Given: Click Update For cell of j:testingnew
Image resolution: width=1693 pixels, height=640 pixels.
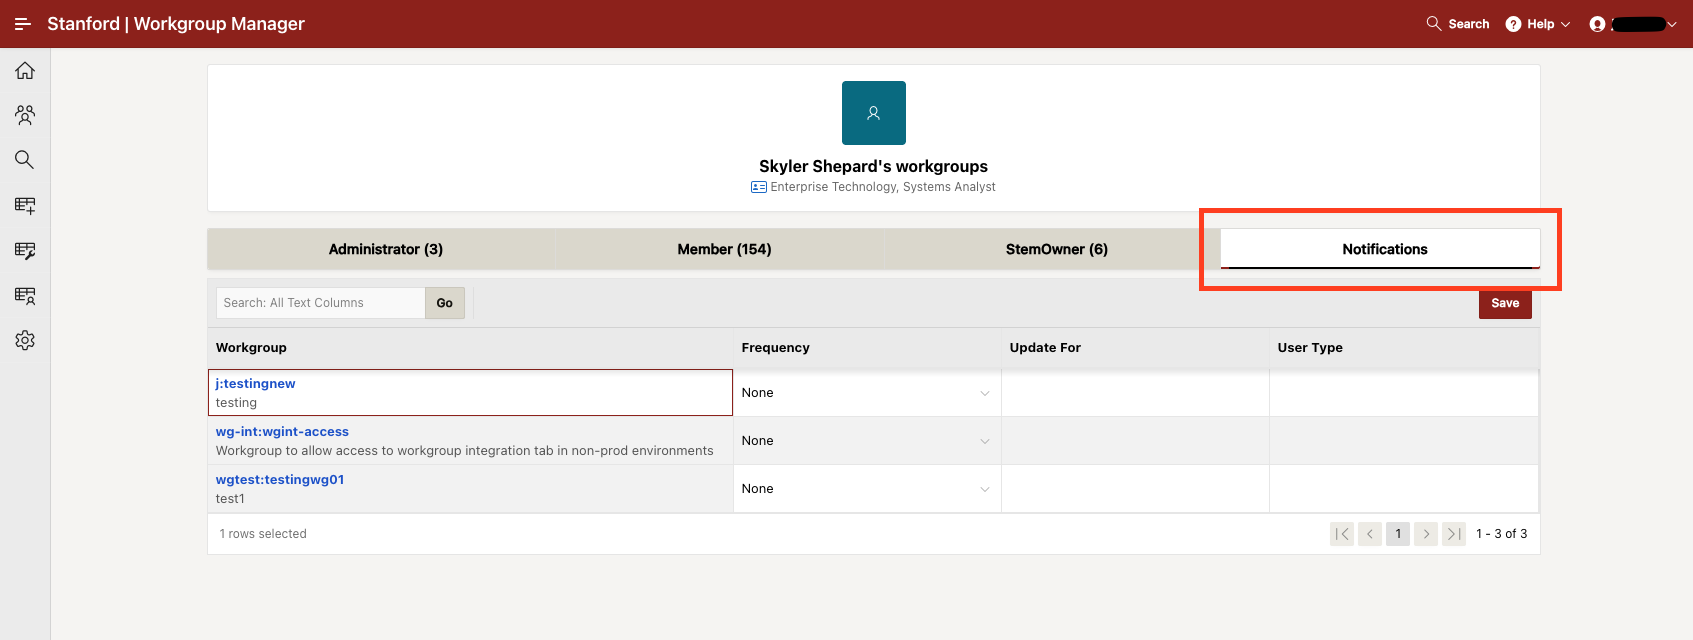Looking at the screenshot, I should click(1135, 393).
